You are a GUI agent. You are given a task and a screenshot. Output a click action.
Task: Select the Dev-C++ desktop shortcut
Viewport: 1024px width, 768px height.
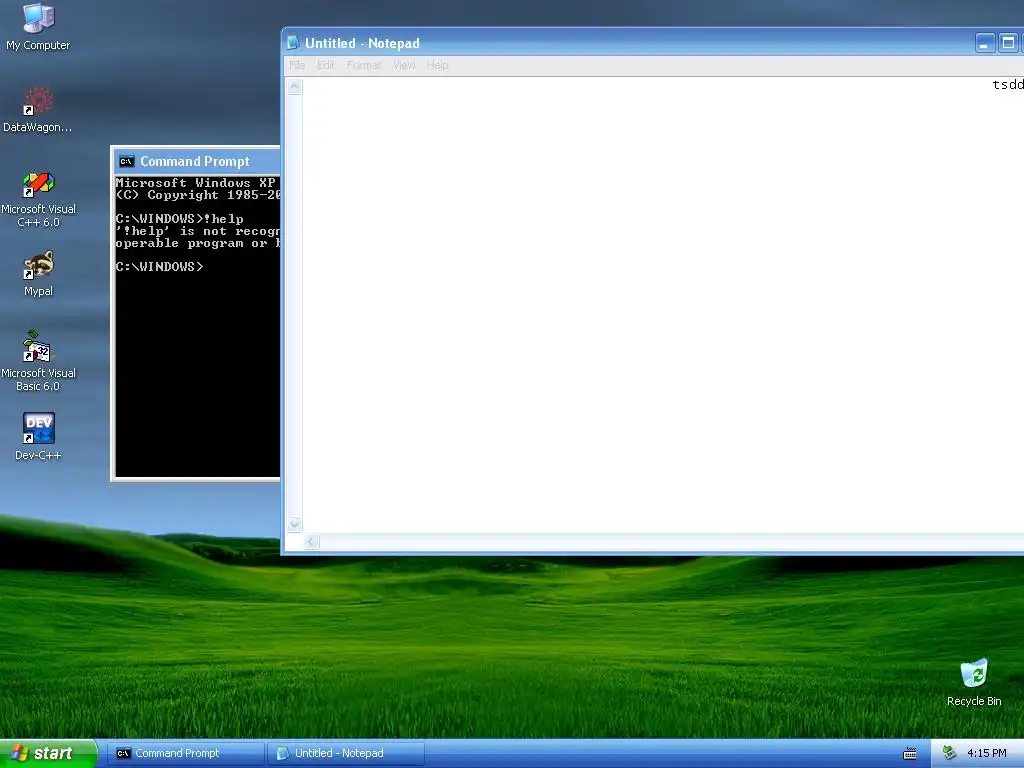coord(39,436)
